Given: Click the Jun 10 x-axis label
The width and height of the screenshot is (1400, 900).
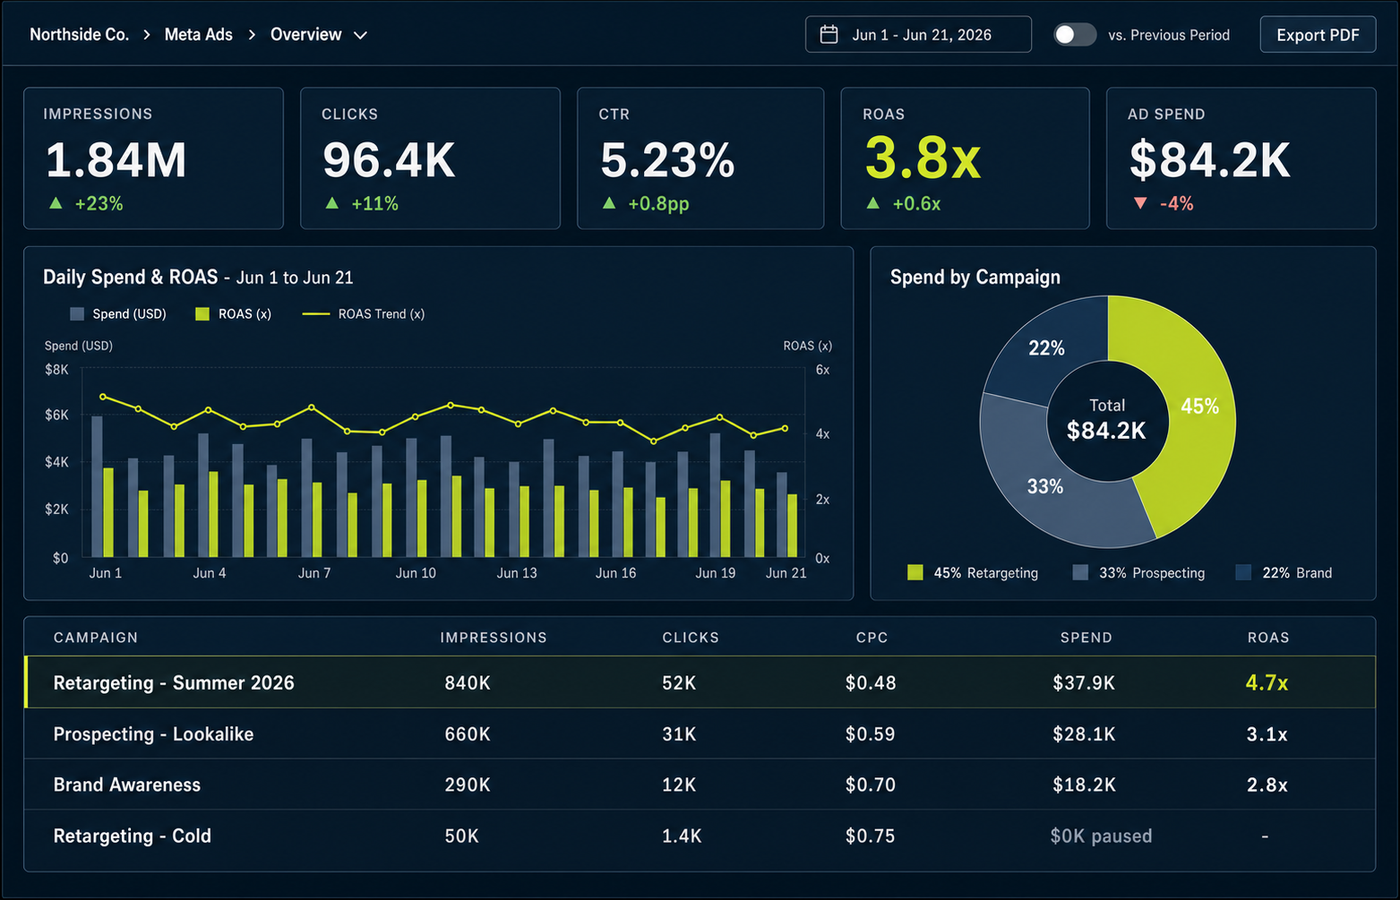Looking at the screenshot, I should (x=416, y=573).
